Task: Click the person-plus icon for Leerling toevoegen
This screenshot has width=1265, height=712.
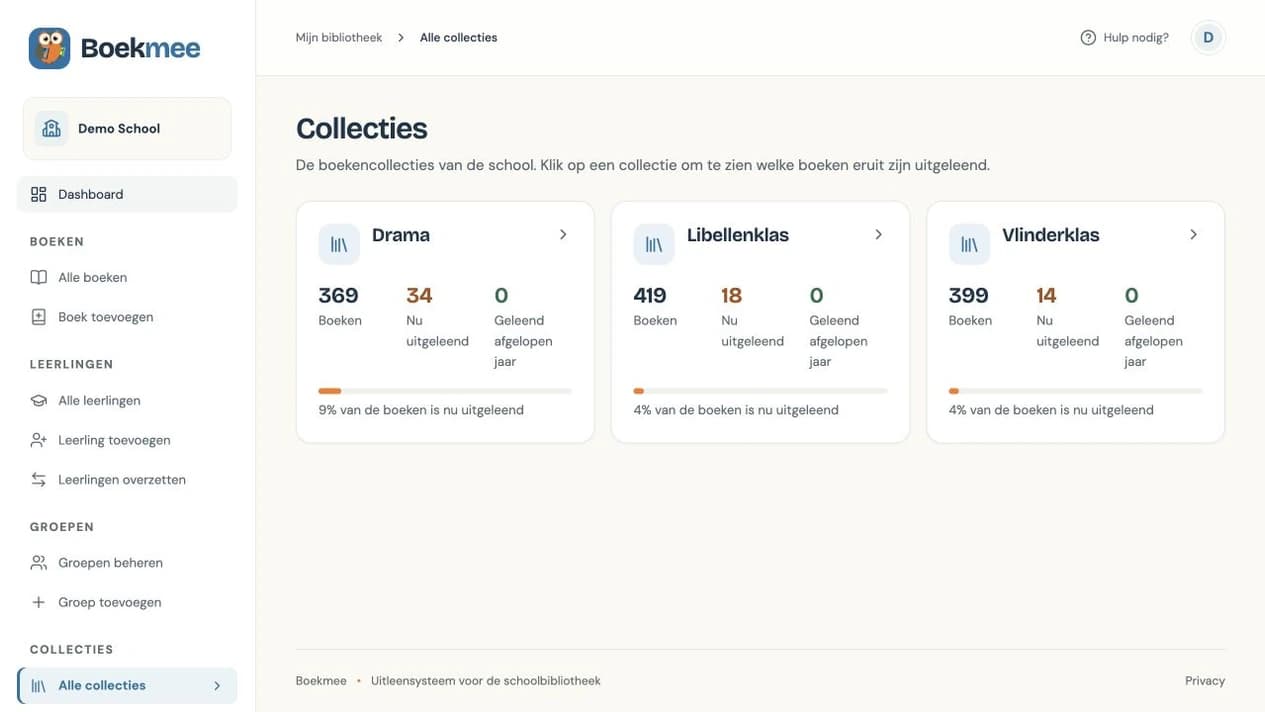Action: 38,440
